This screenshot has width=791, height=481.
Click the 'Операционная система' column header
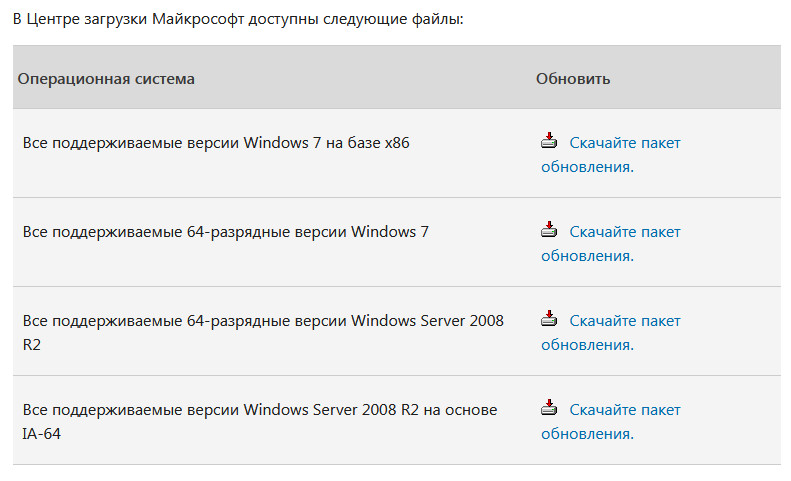pos(106,79)
